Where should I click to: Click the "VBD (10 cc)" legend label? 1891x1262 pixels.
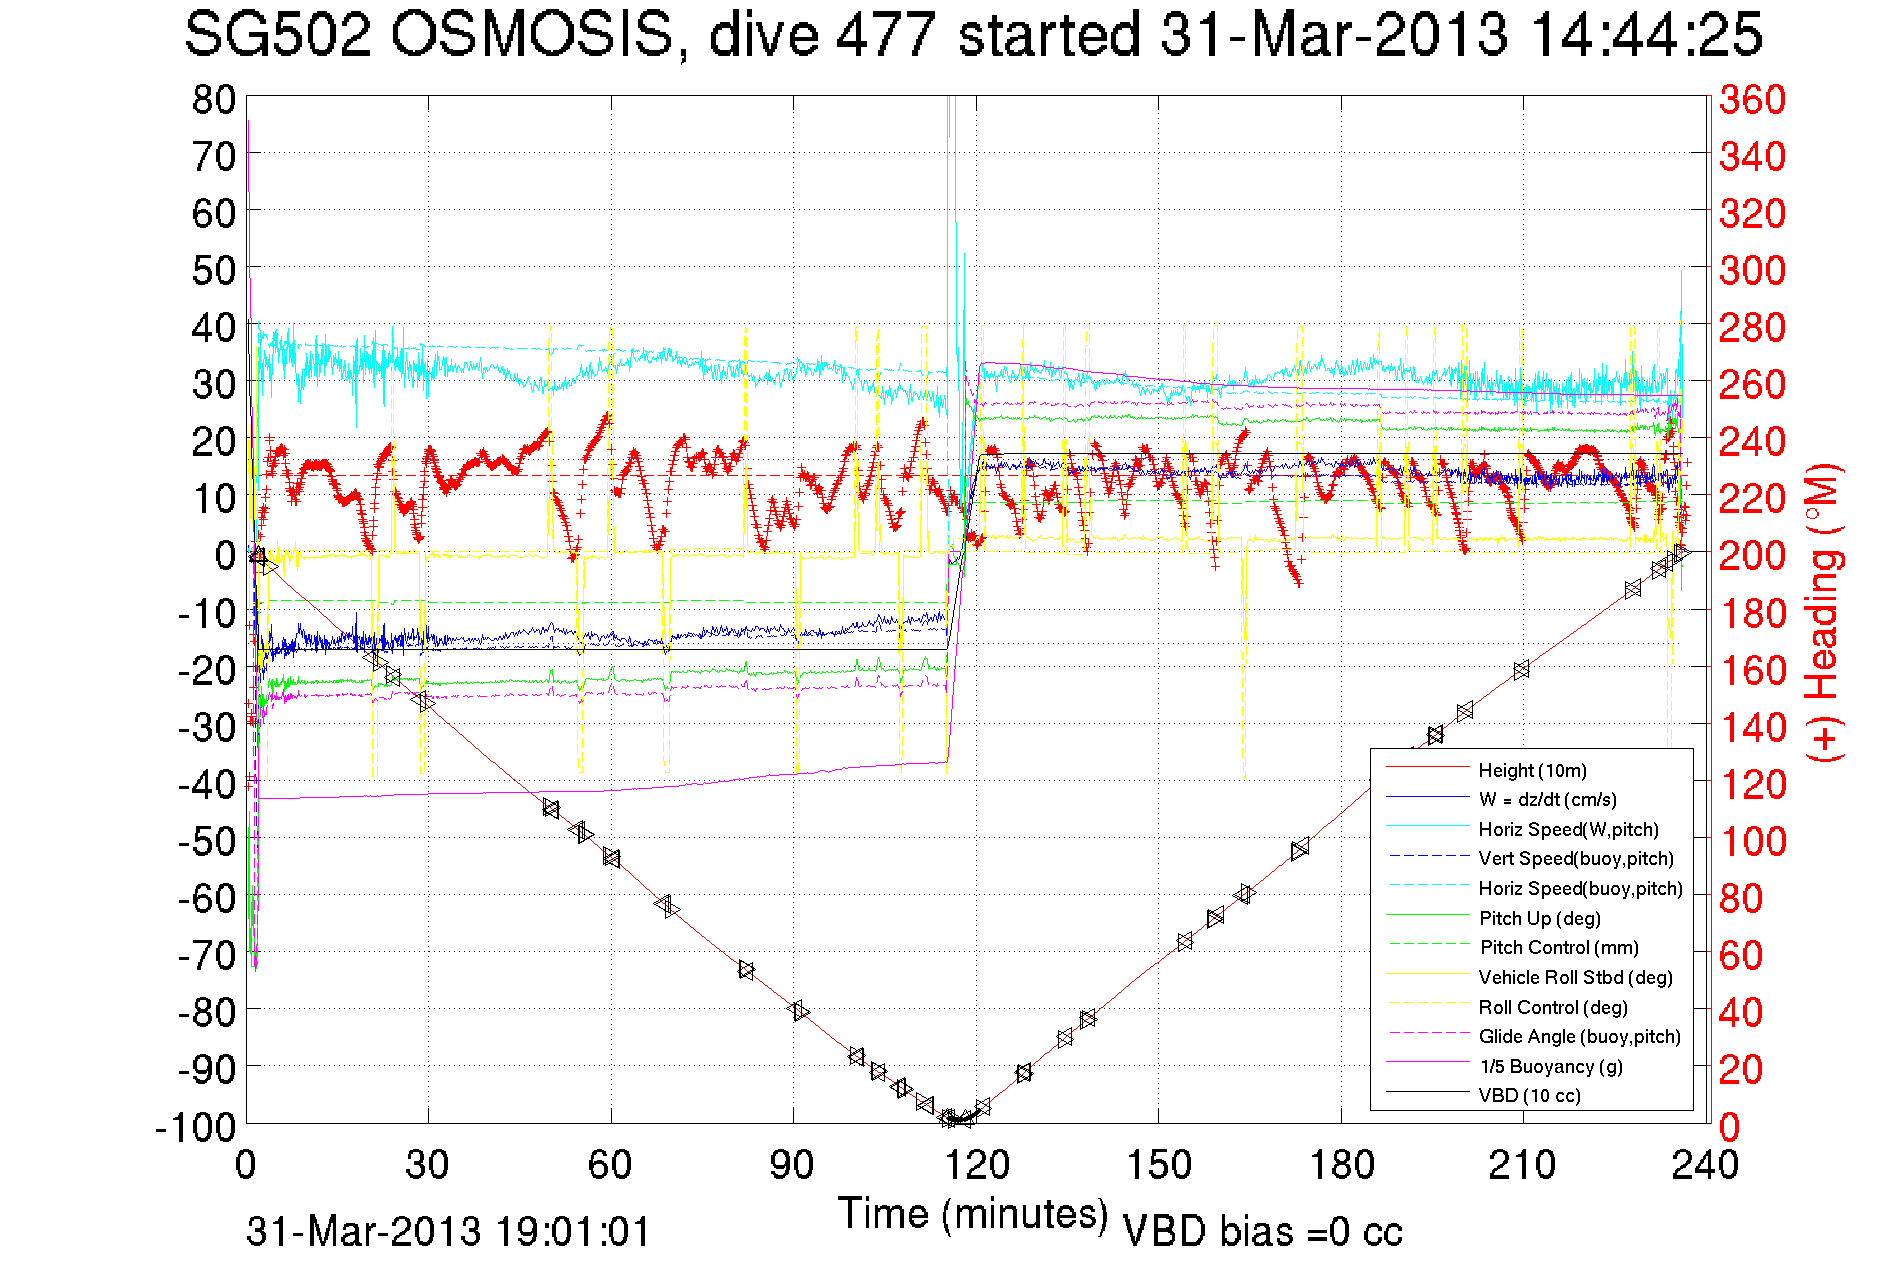(1529, 1095)
